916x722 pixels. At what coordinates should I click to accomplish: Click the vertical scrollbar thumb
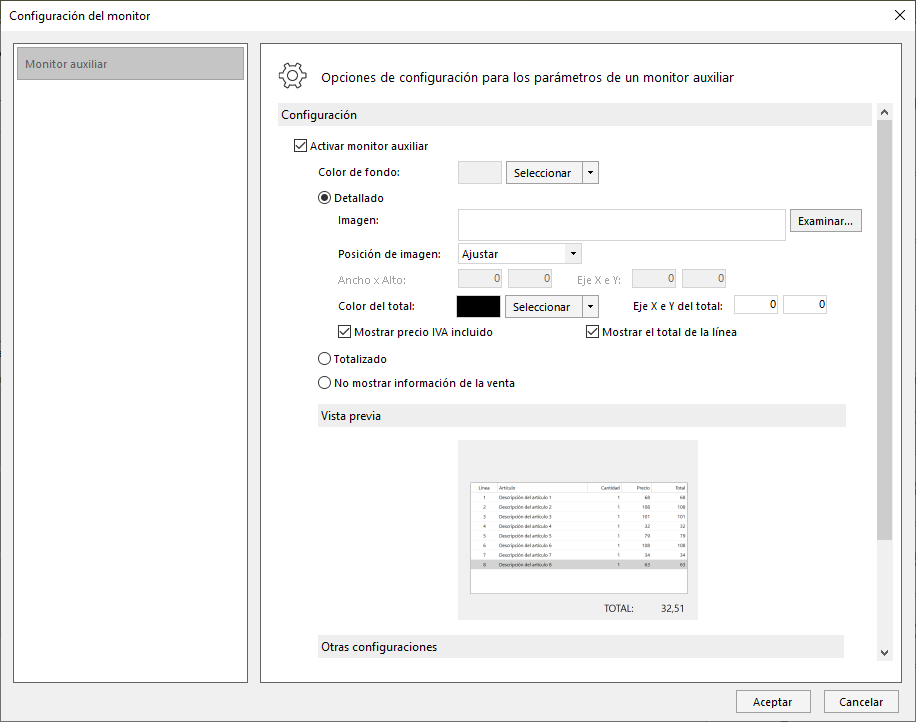point(884,330)
